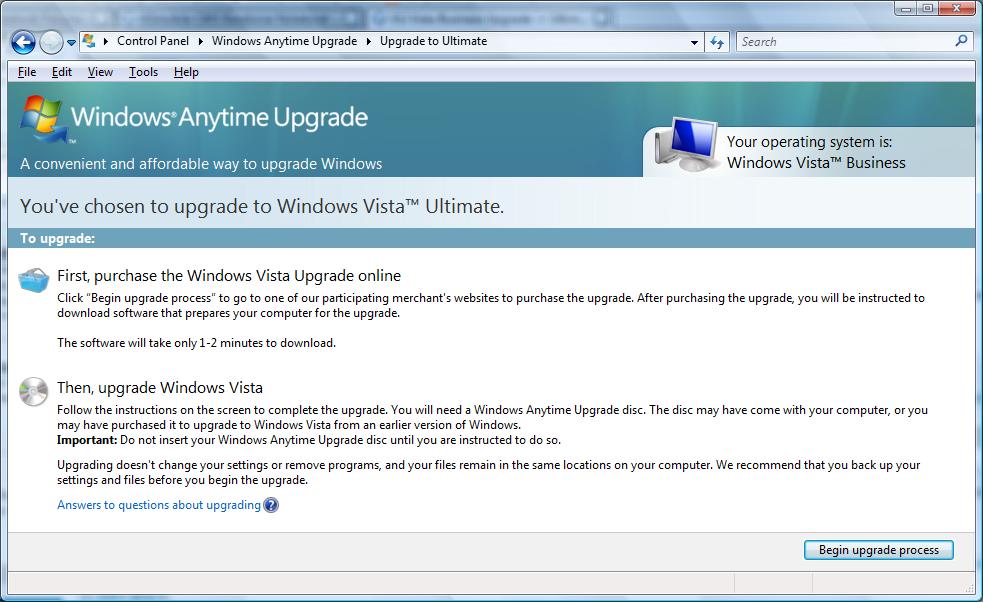Click the Control Panel icon in address bar
The width and height of the screenshot is (983, 602).
[x=89, y=41]
